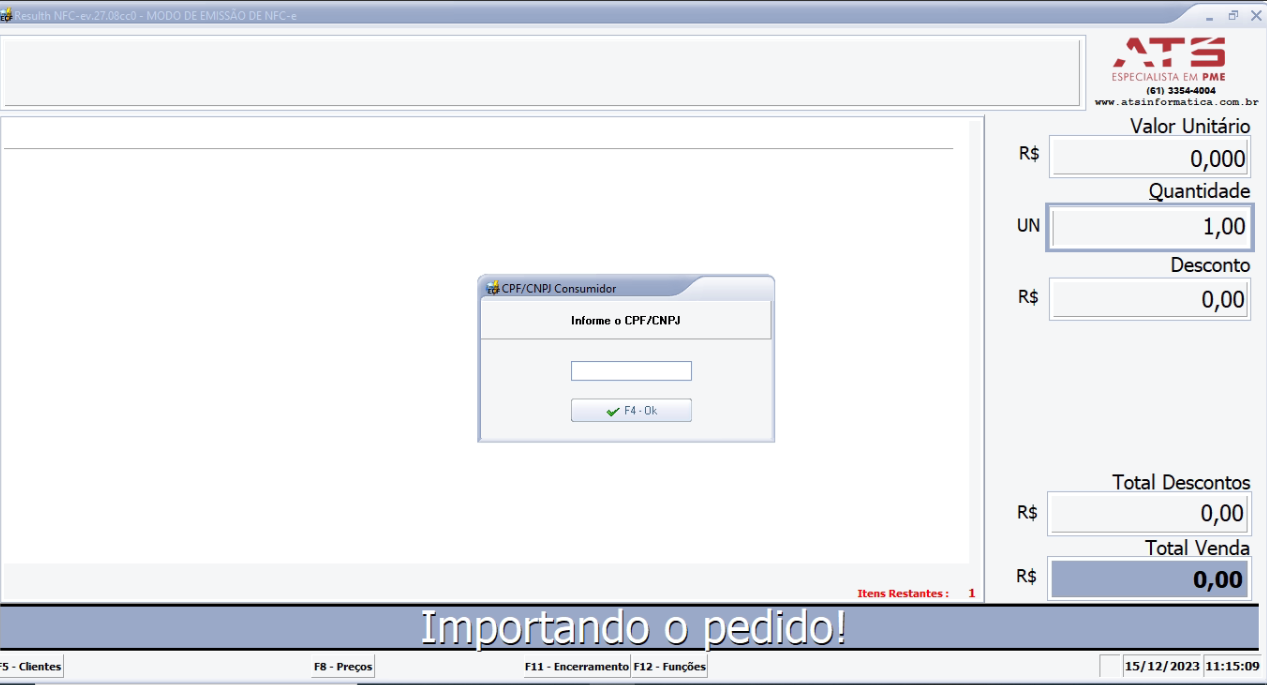
Task: Click the www.atsinformatica.com.br text
Action: point(1176,102)
